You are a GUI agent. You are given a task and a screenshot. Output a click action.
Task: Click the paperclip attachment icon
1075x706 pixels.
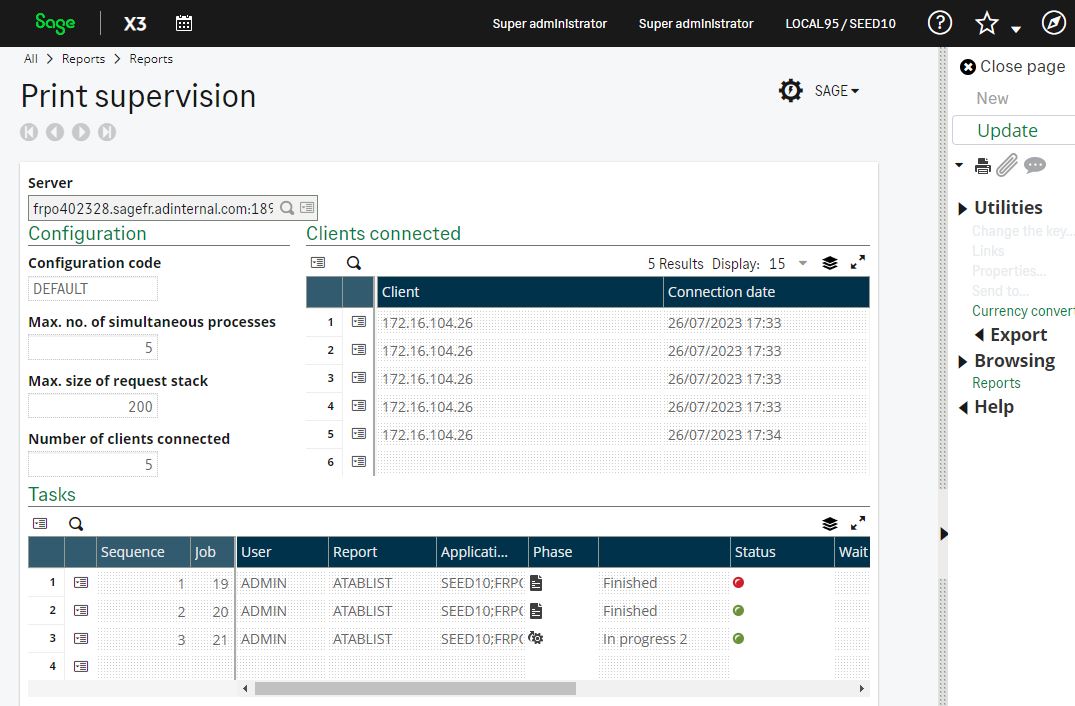click(x=1007, y=165)
